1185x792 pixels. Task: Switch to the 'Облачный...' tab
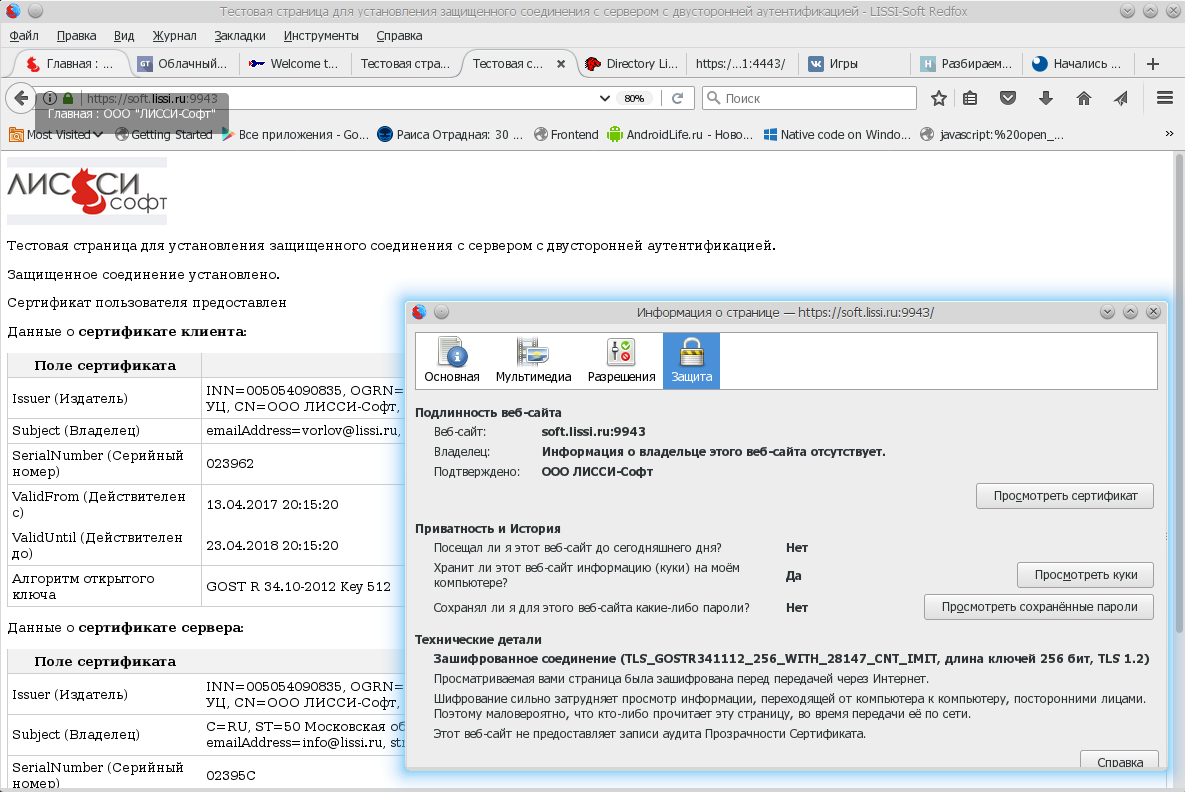pyautogui.click(x=183, y=64)
